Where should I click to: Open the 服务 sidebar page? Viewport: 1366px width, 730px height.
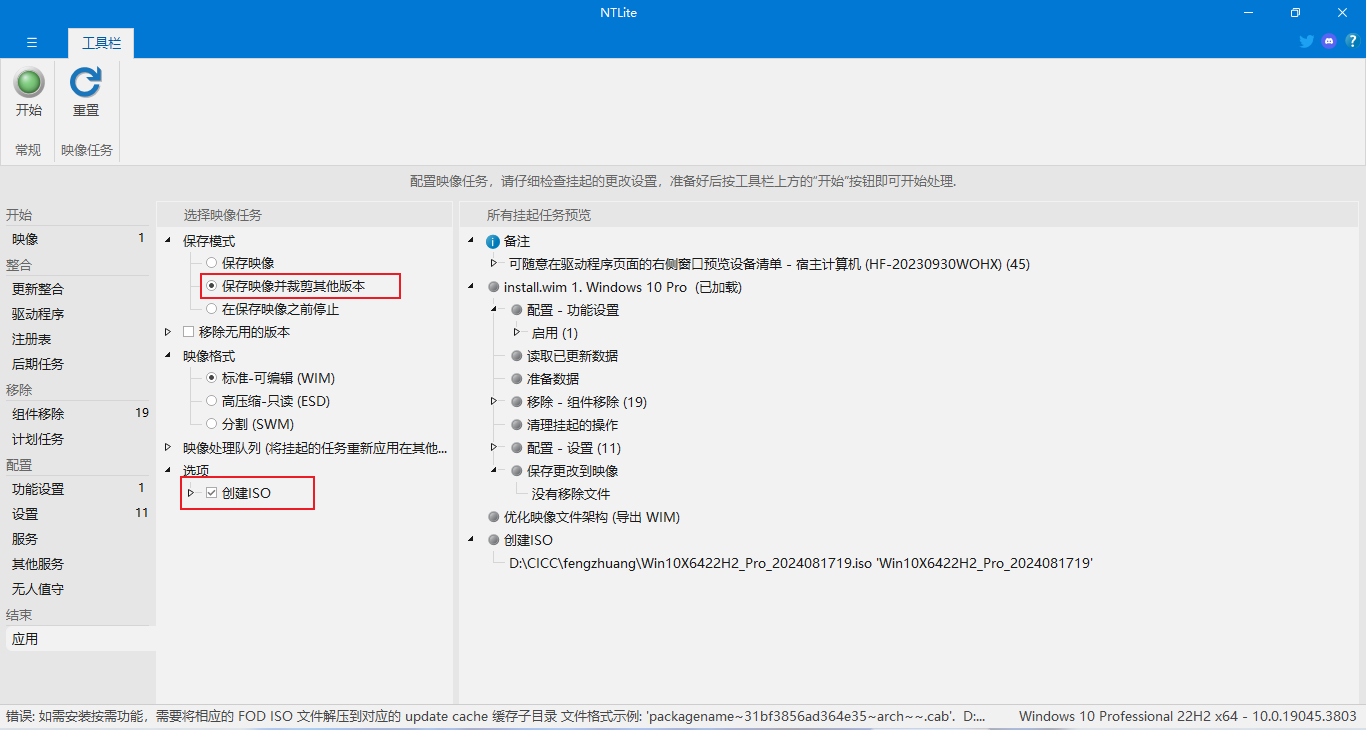pyautogui.click(x=78, y=539)
